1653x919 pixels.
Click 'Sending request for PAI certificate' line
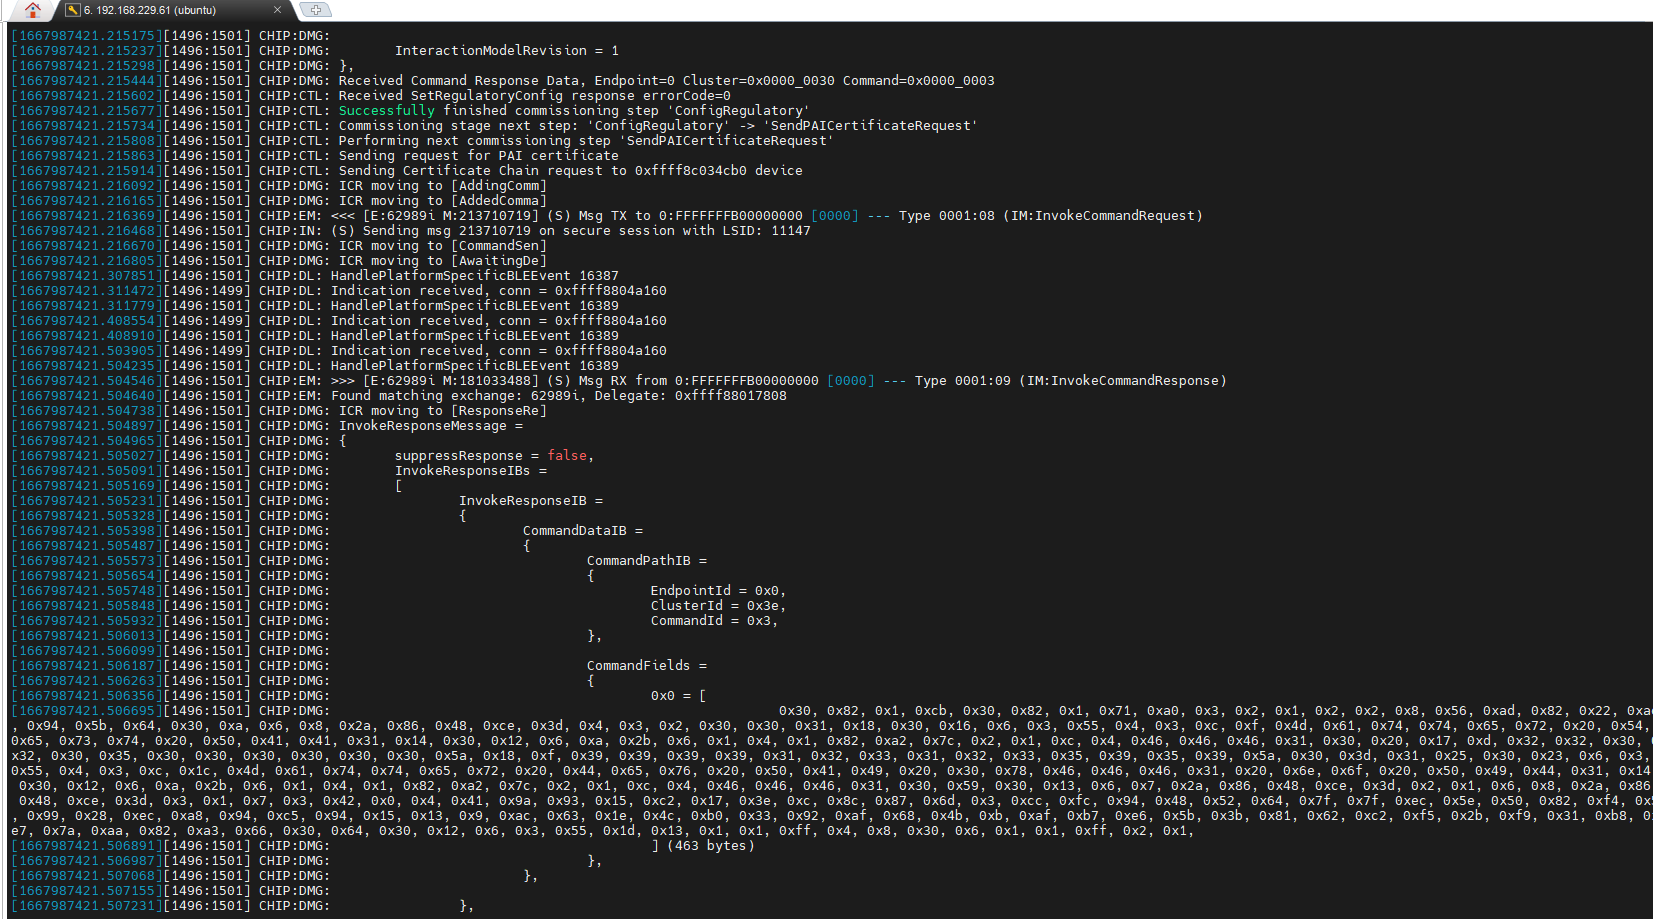click(x=479, y=156)
